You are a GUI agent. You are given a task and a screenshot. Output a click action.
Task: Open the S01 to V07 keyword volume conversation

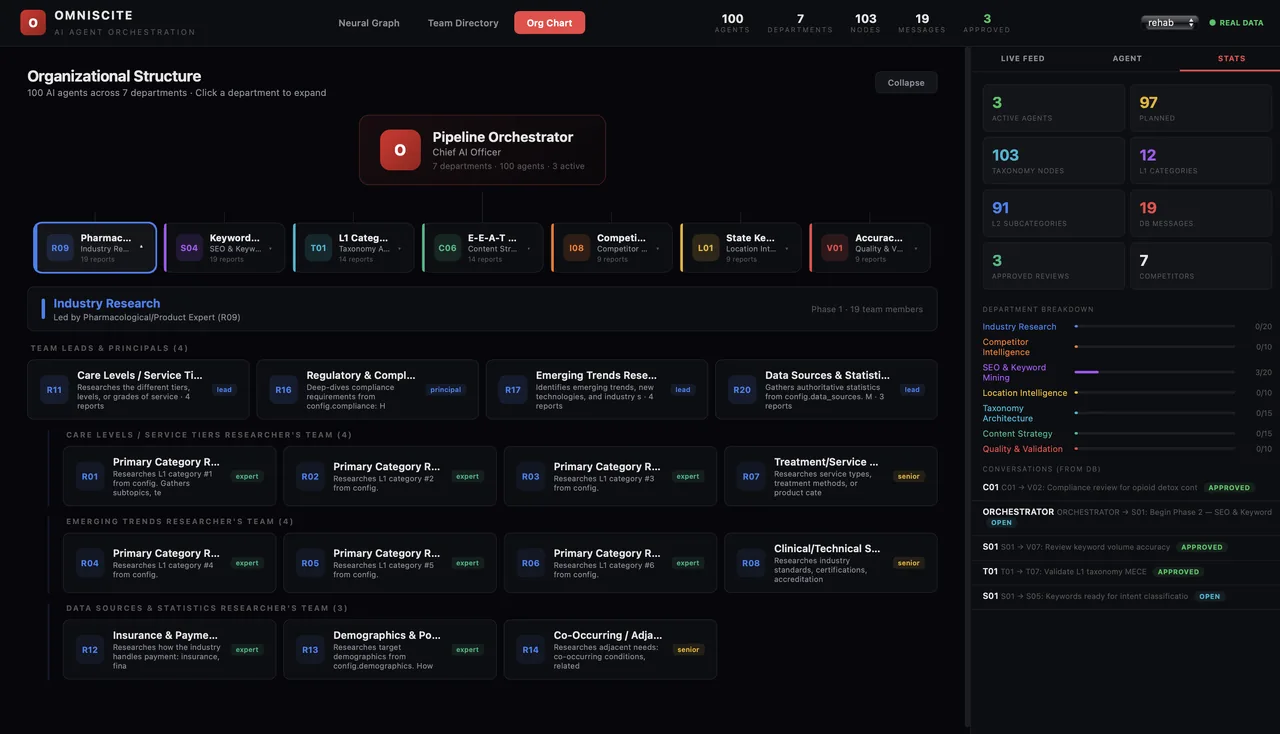pyautogui.click(x=1125, y=547)
